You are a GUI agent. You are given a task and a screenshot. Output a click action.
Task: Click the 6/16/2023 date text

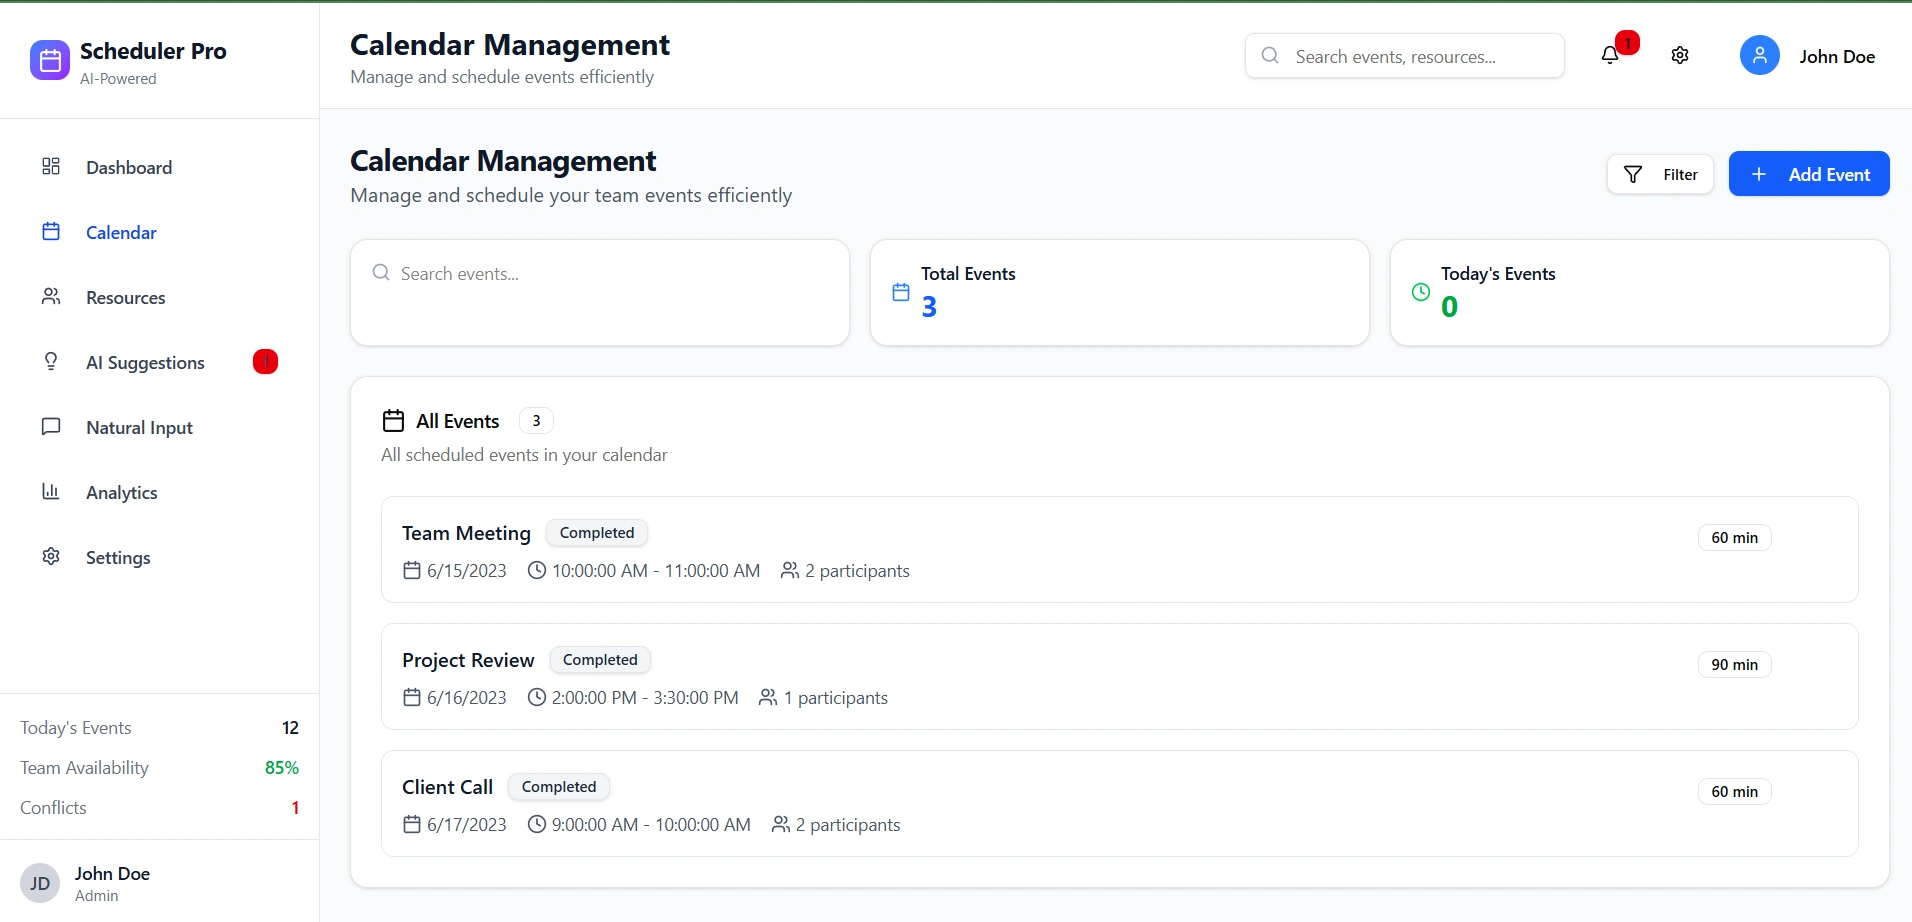(467, 698)
